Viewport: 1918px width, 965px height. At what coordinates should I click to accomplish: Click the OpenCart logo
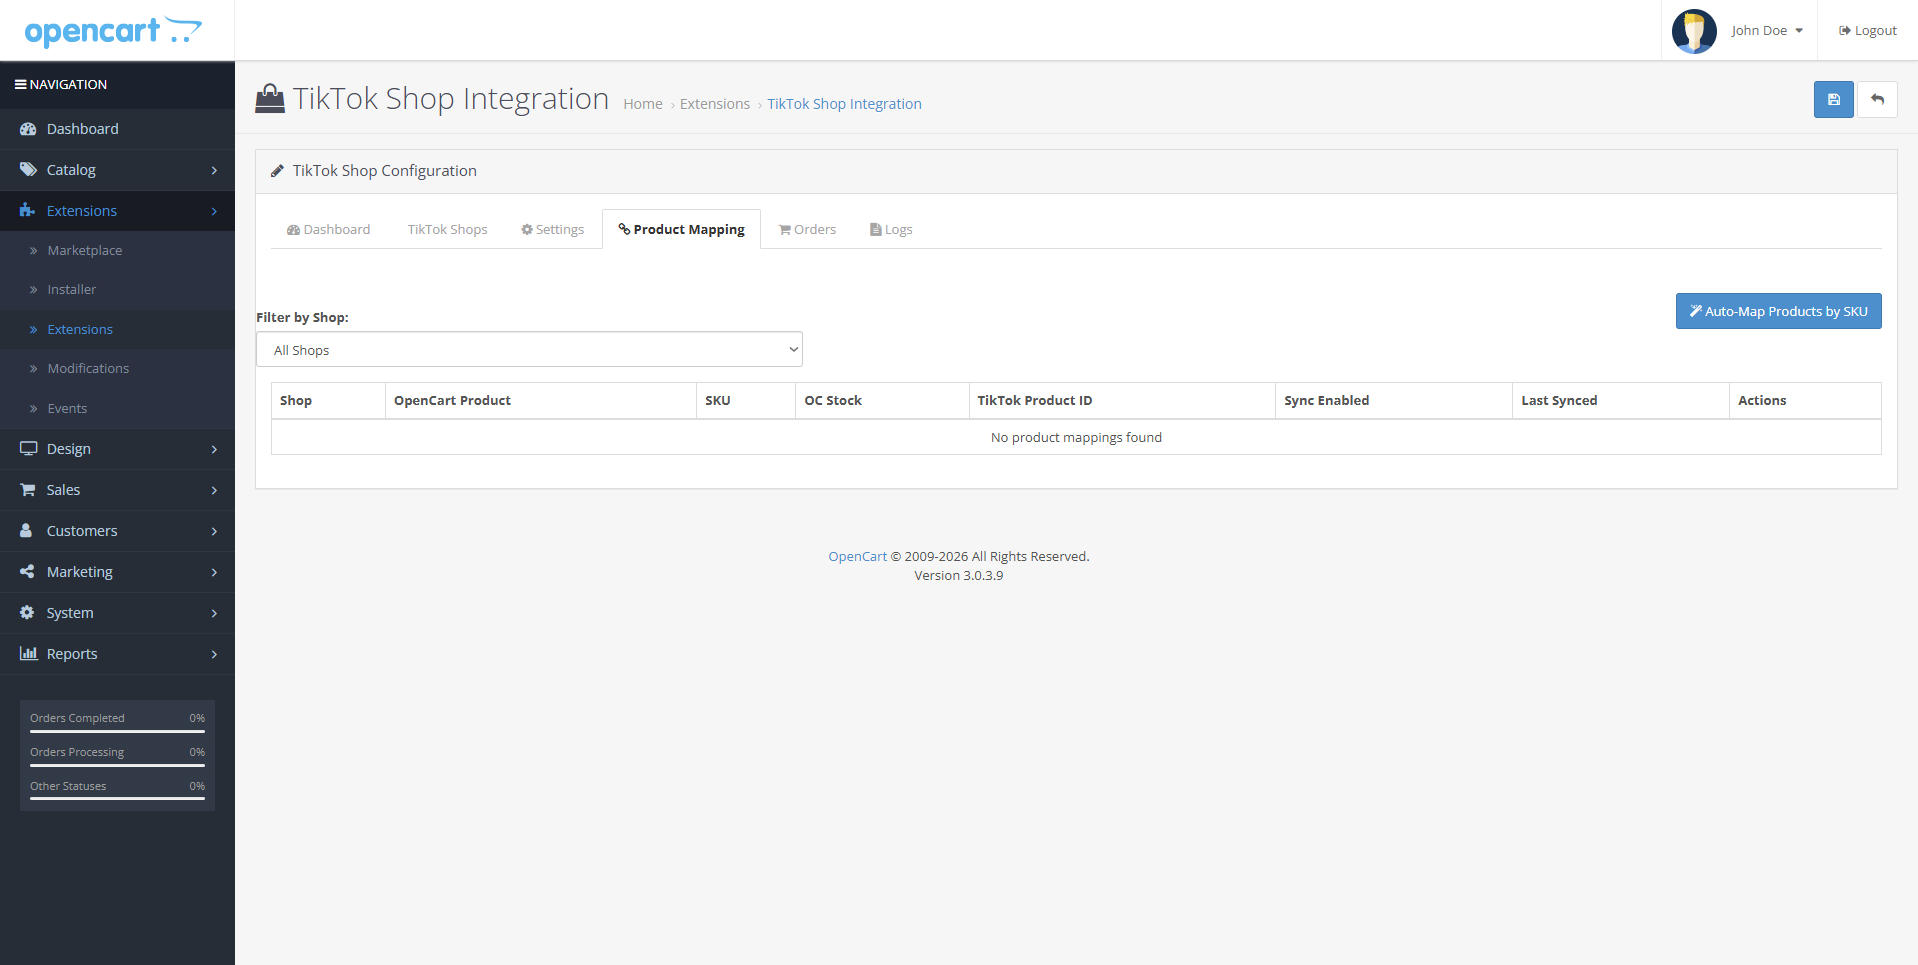pyautogui.click(x=113, y=31)
